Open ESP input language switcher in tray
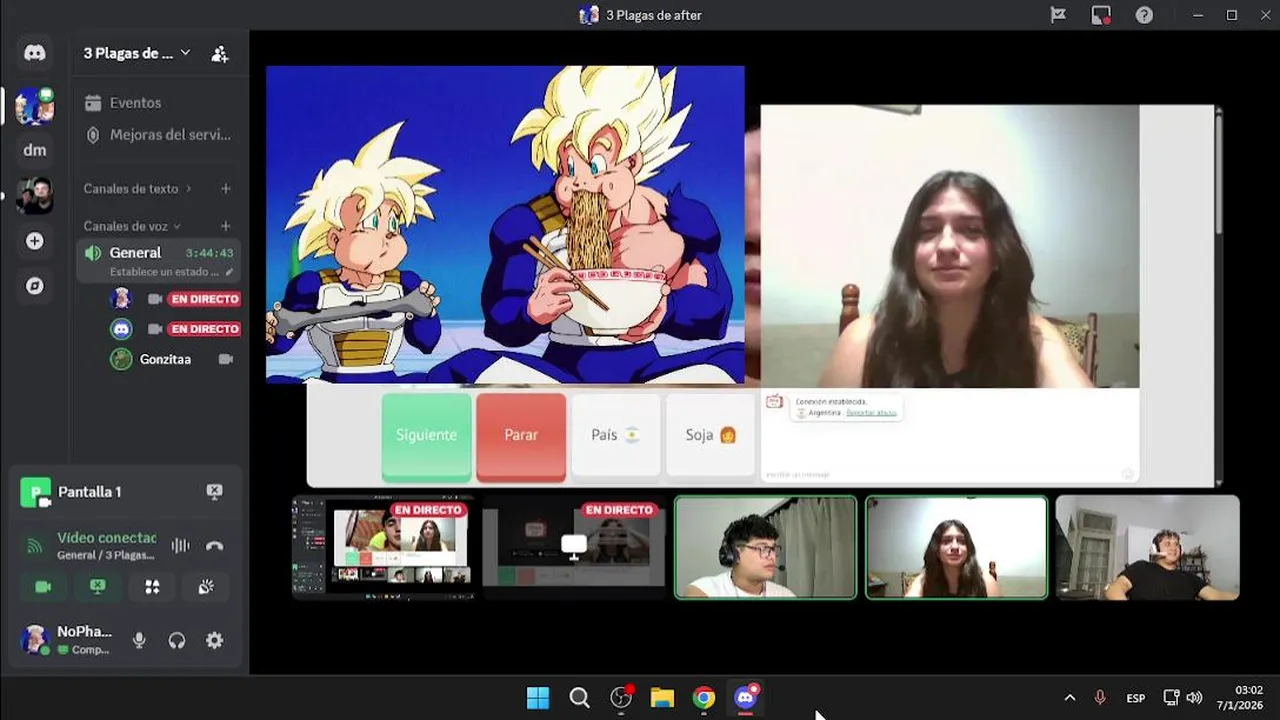This screenshot has height=720, width=1280. click(x=1136, y=698)
